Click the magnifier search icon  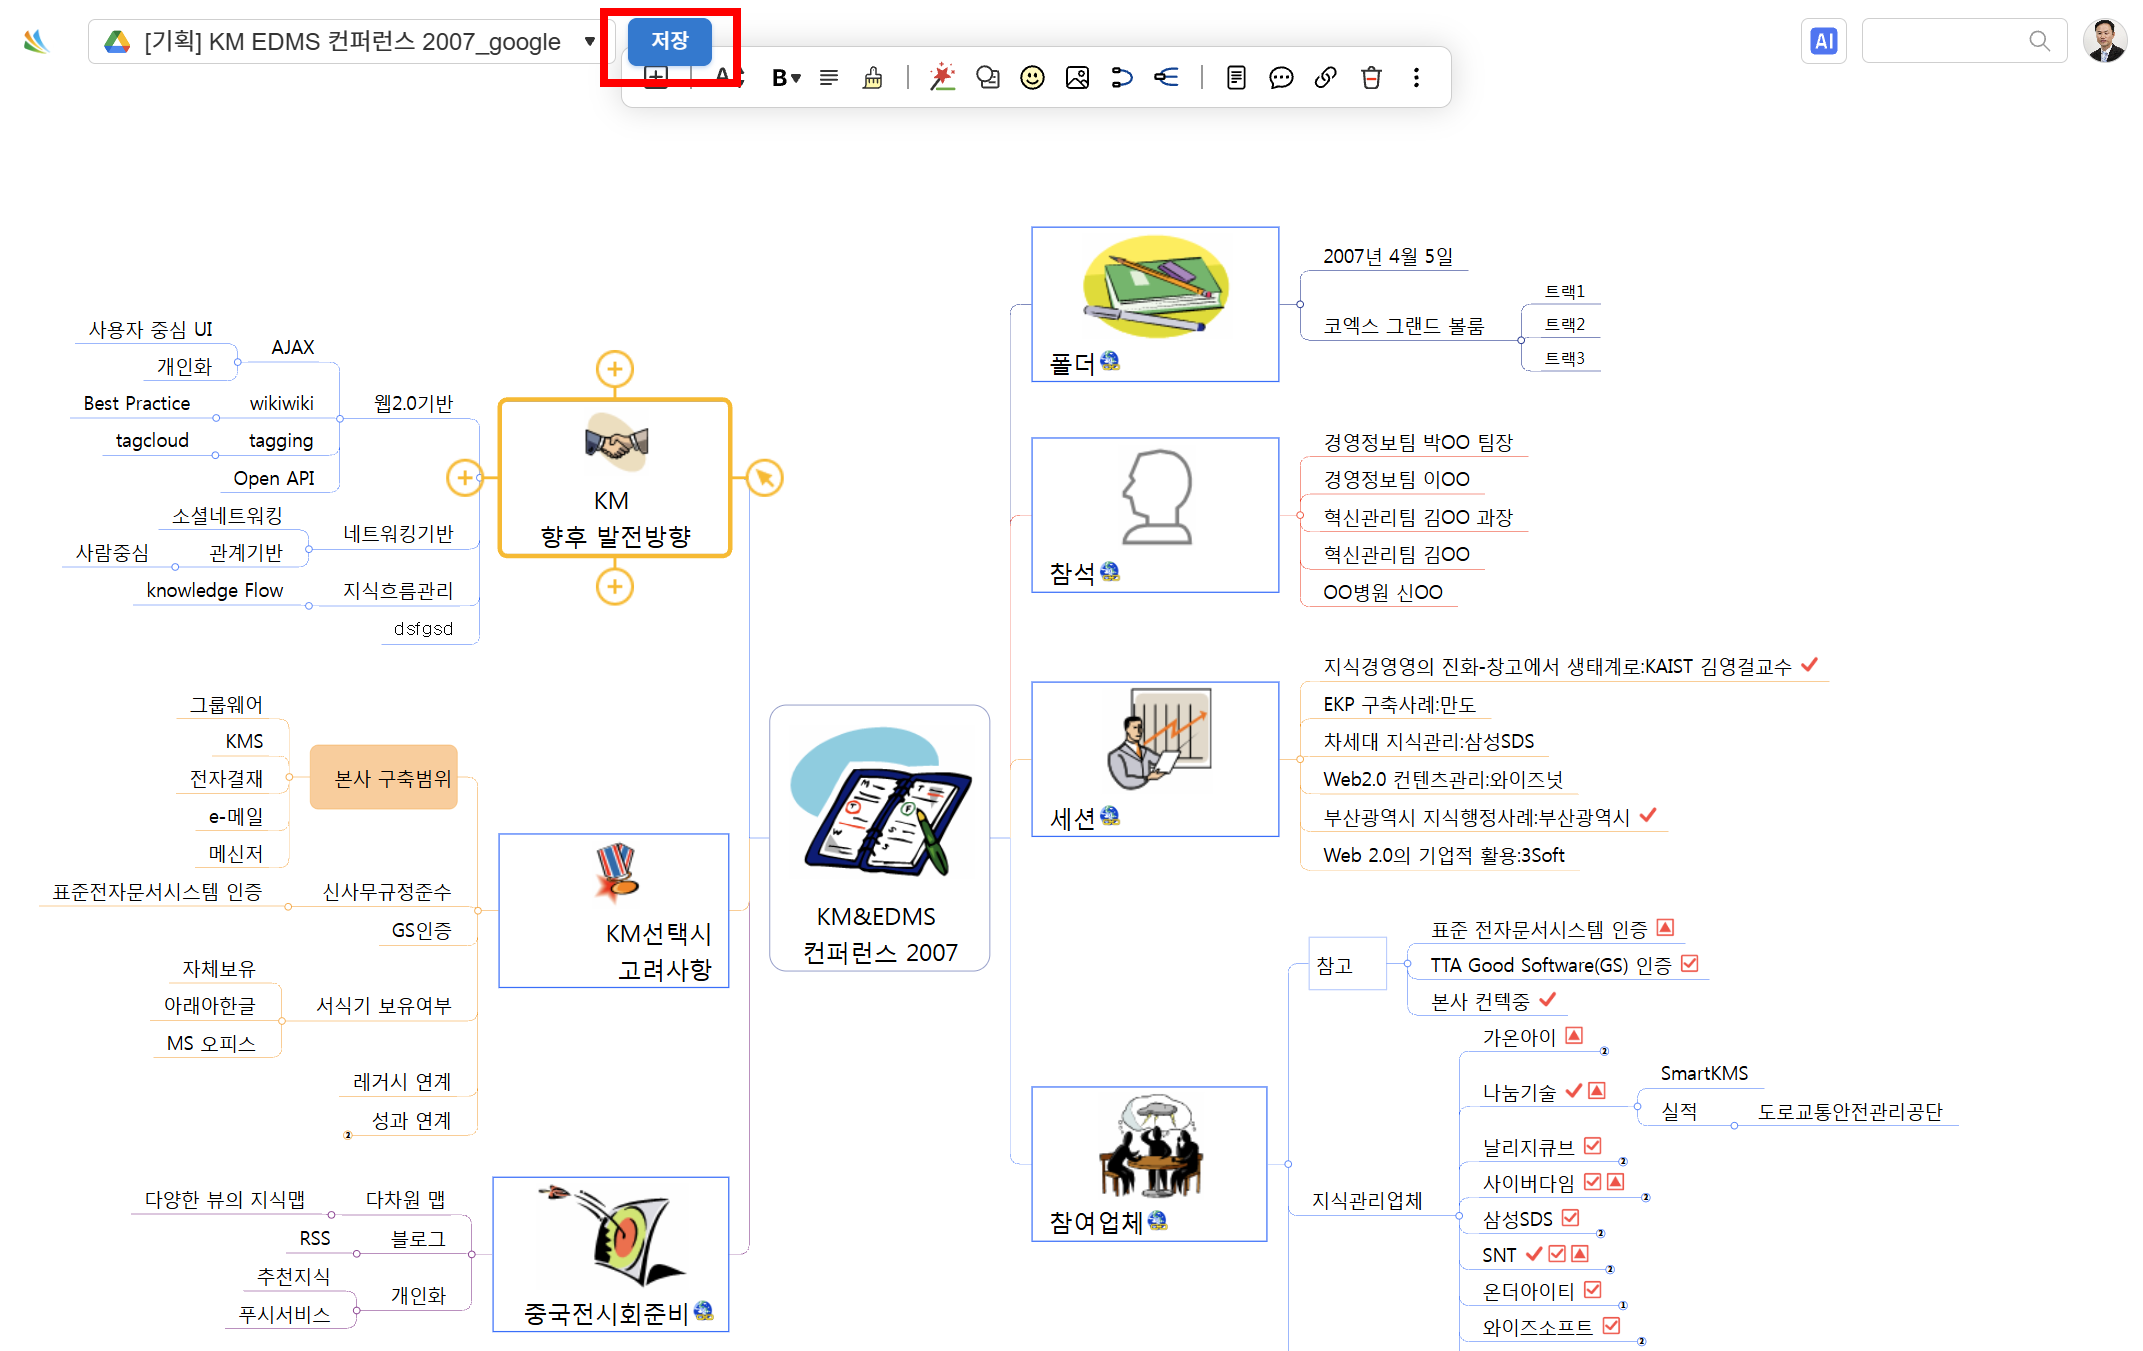pos(2039,41)
